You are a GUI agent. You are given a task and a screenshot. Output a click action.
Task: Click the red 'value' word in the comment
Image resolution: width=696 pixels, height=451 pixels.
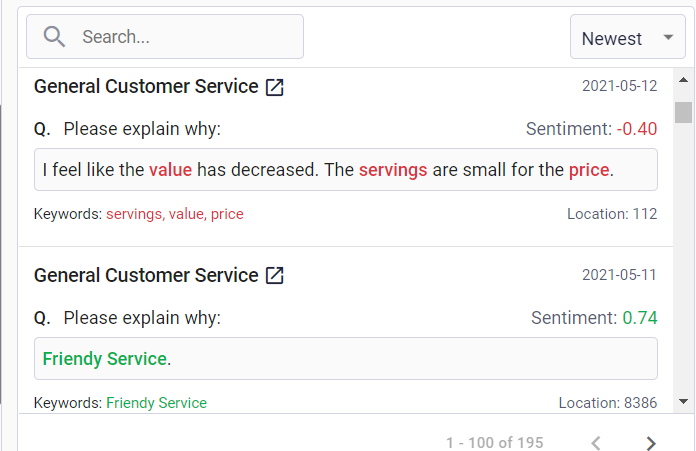(170, 170)
